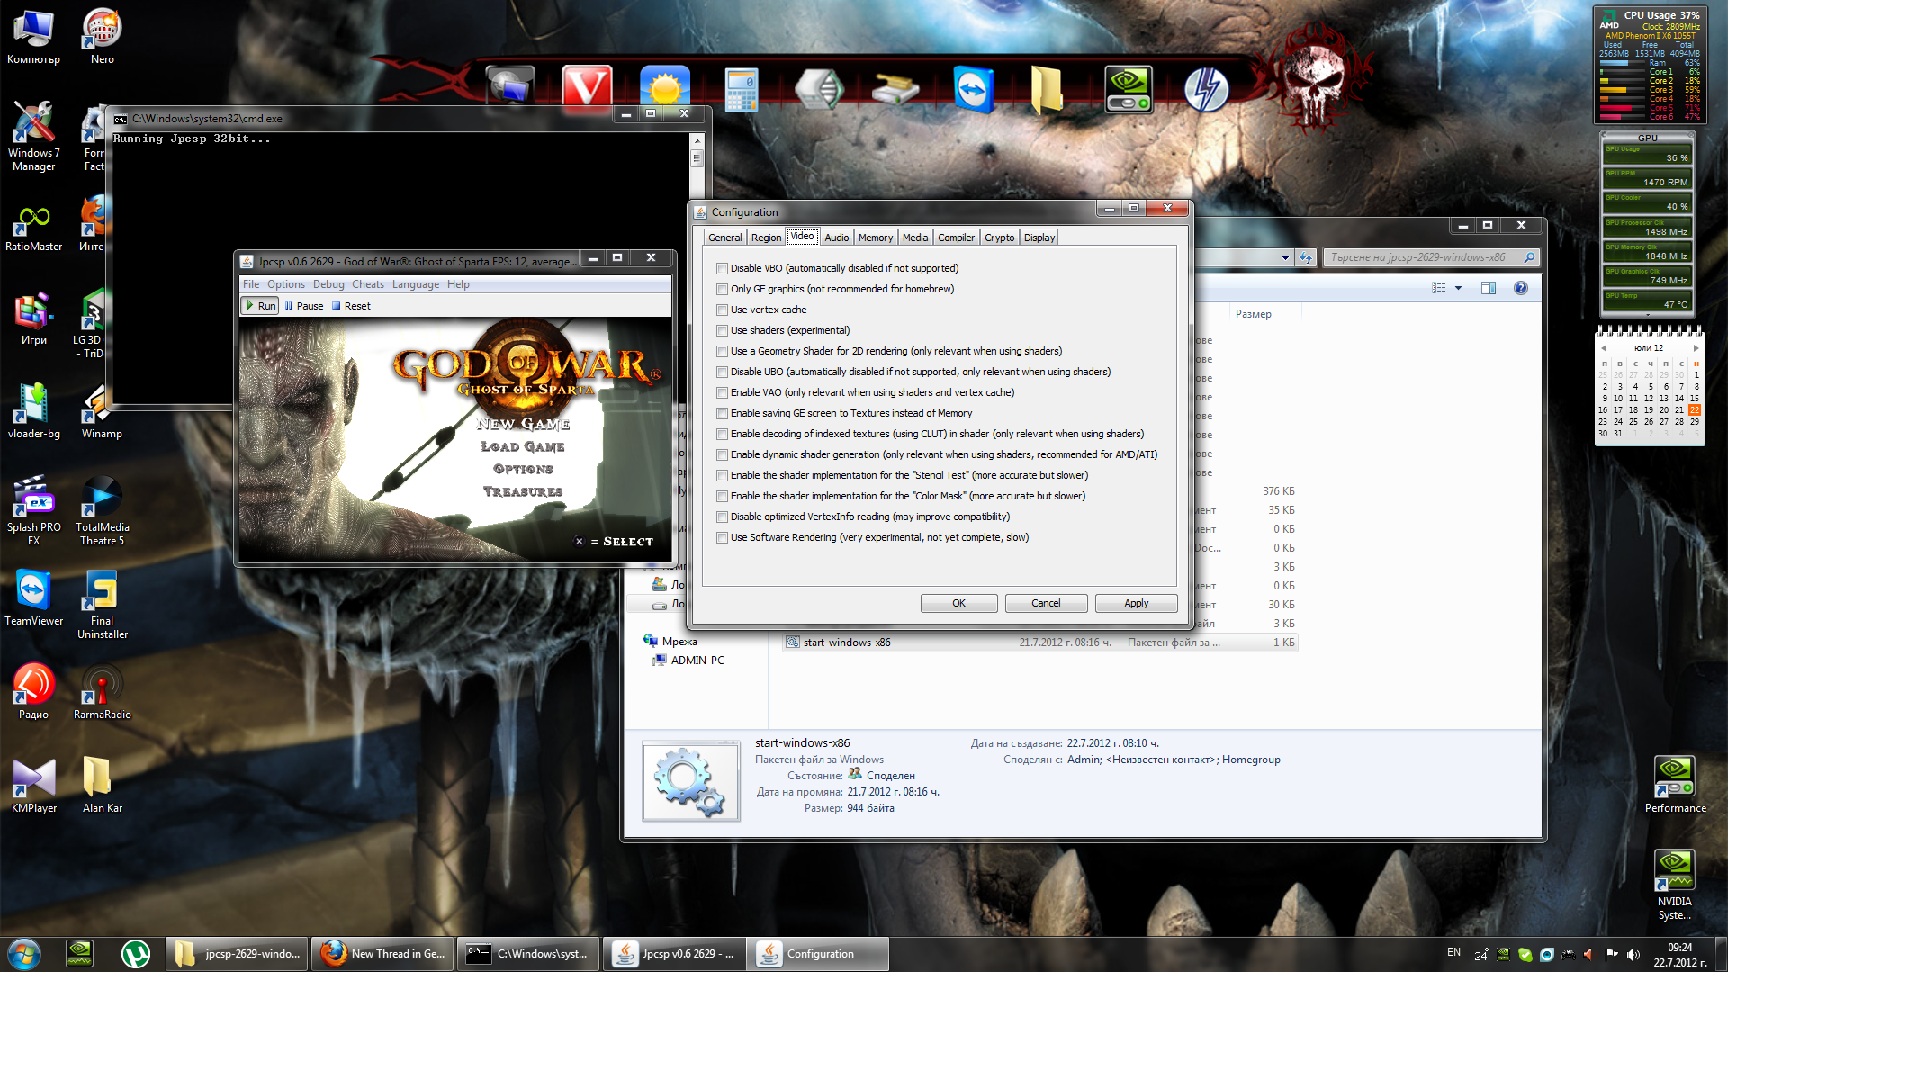Open the calculator icon in the dock
1920x1080 pixels.
[x=741, y=90]
